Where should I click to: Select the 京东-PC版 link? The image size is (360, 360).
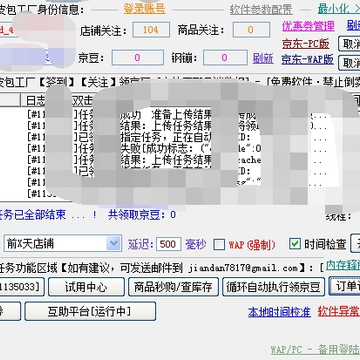305,44
